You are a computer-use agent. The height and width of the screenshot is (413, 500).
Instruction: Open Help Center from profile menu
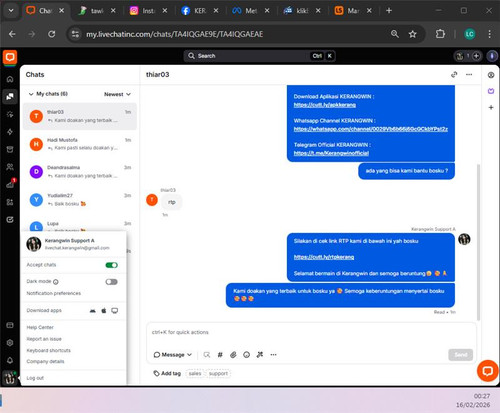coord(40,327)
